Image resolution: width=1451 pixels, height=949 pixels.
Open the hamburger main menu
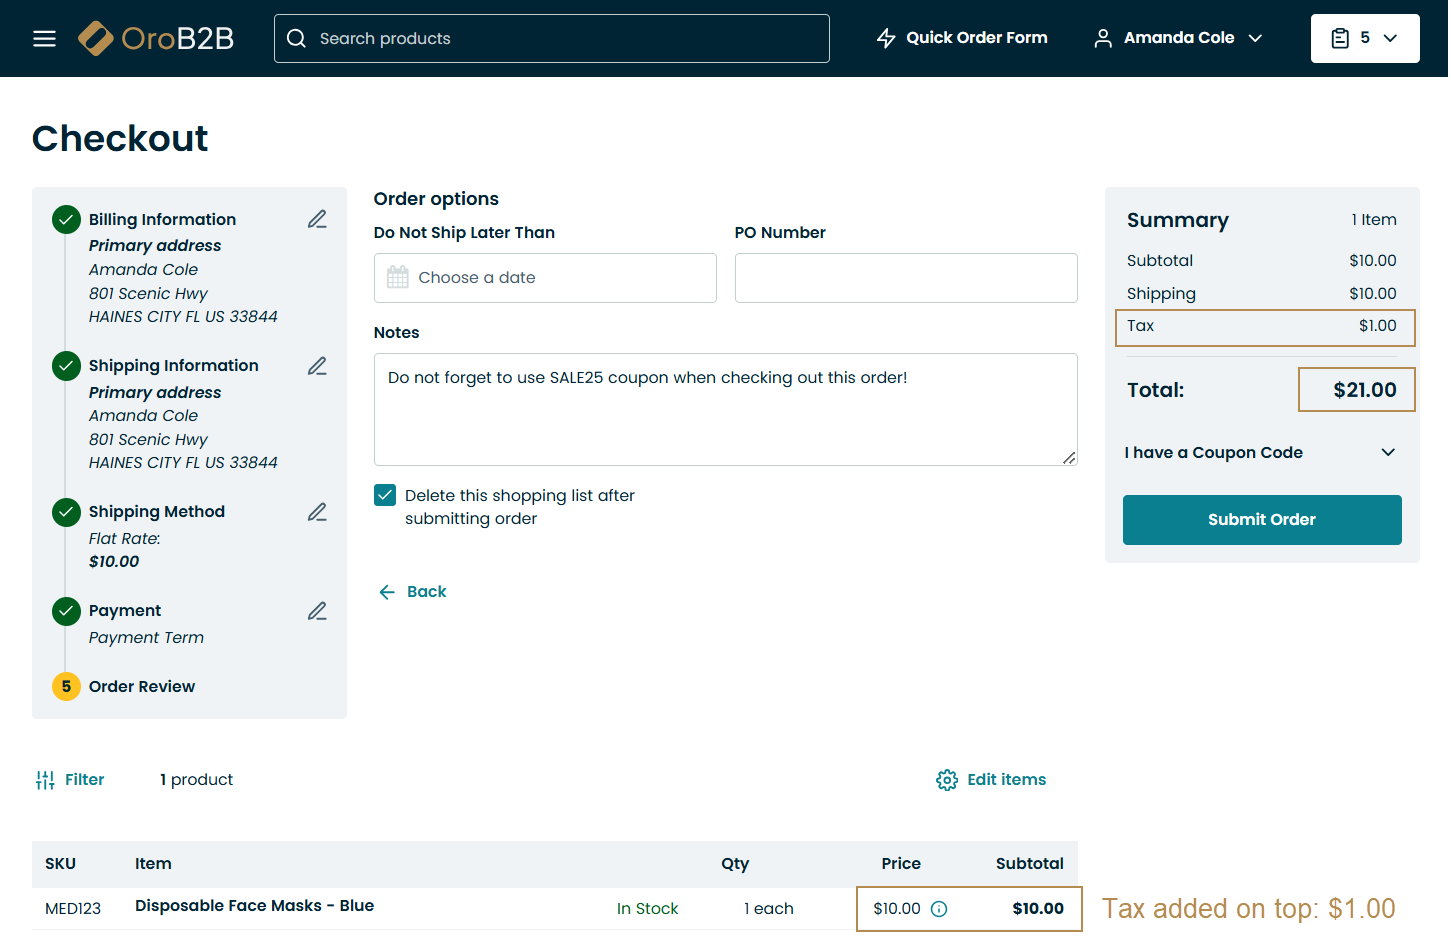click(44, 39)
